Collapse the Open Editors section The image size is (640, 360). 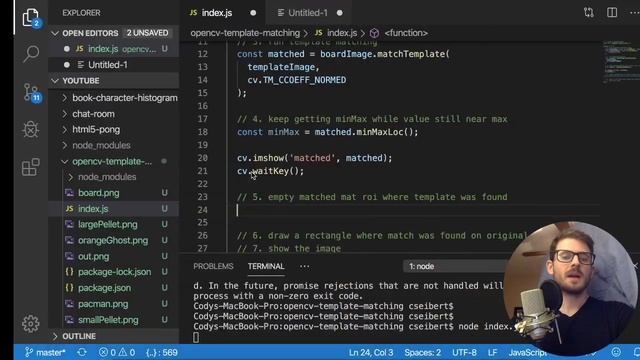coord(55,33)
